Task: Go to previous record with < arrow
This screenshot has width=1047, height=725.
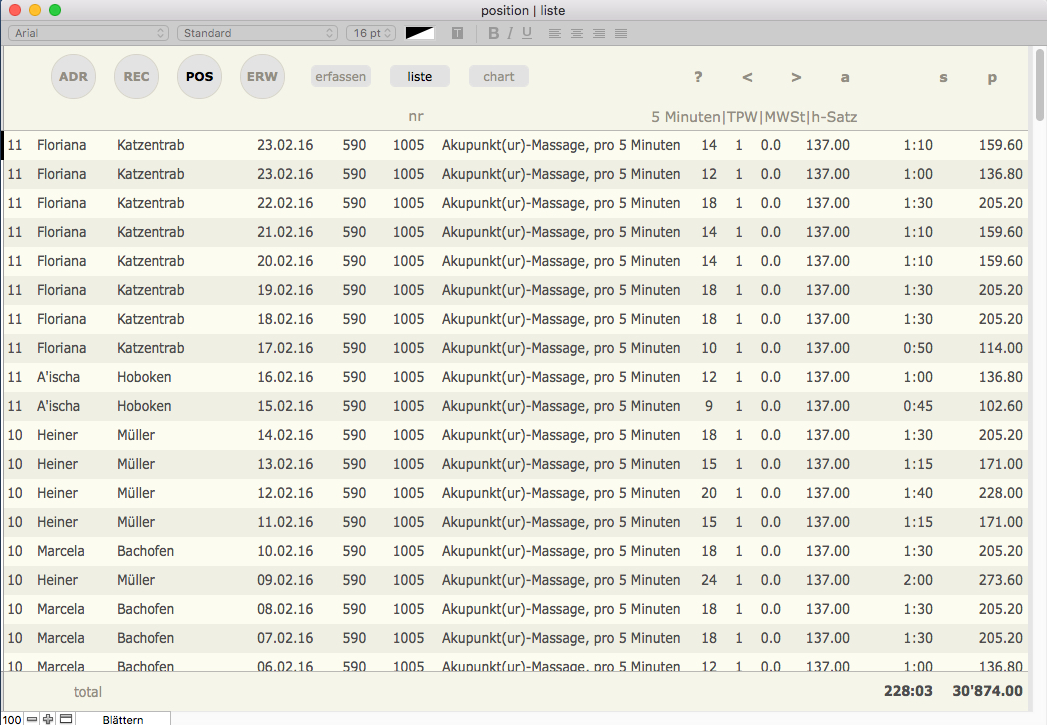Action: [747, 77]
